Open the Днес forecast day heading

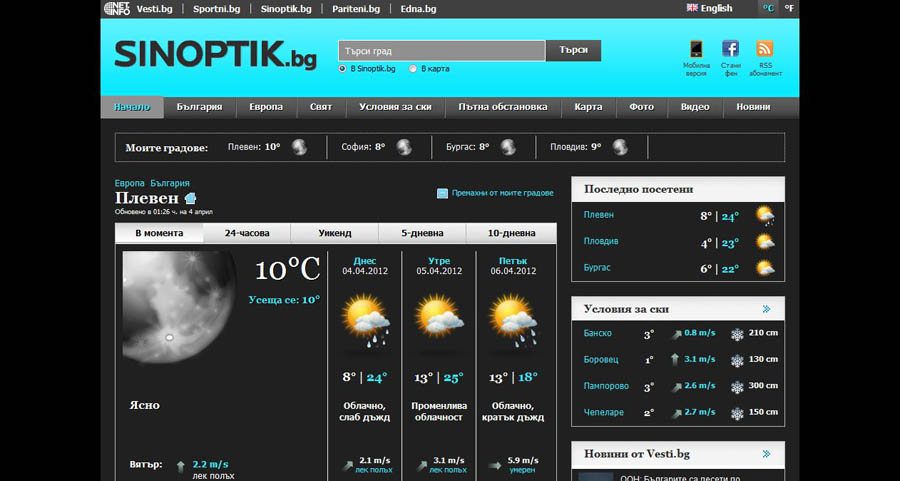point(365,261)
